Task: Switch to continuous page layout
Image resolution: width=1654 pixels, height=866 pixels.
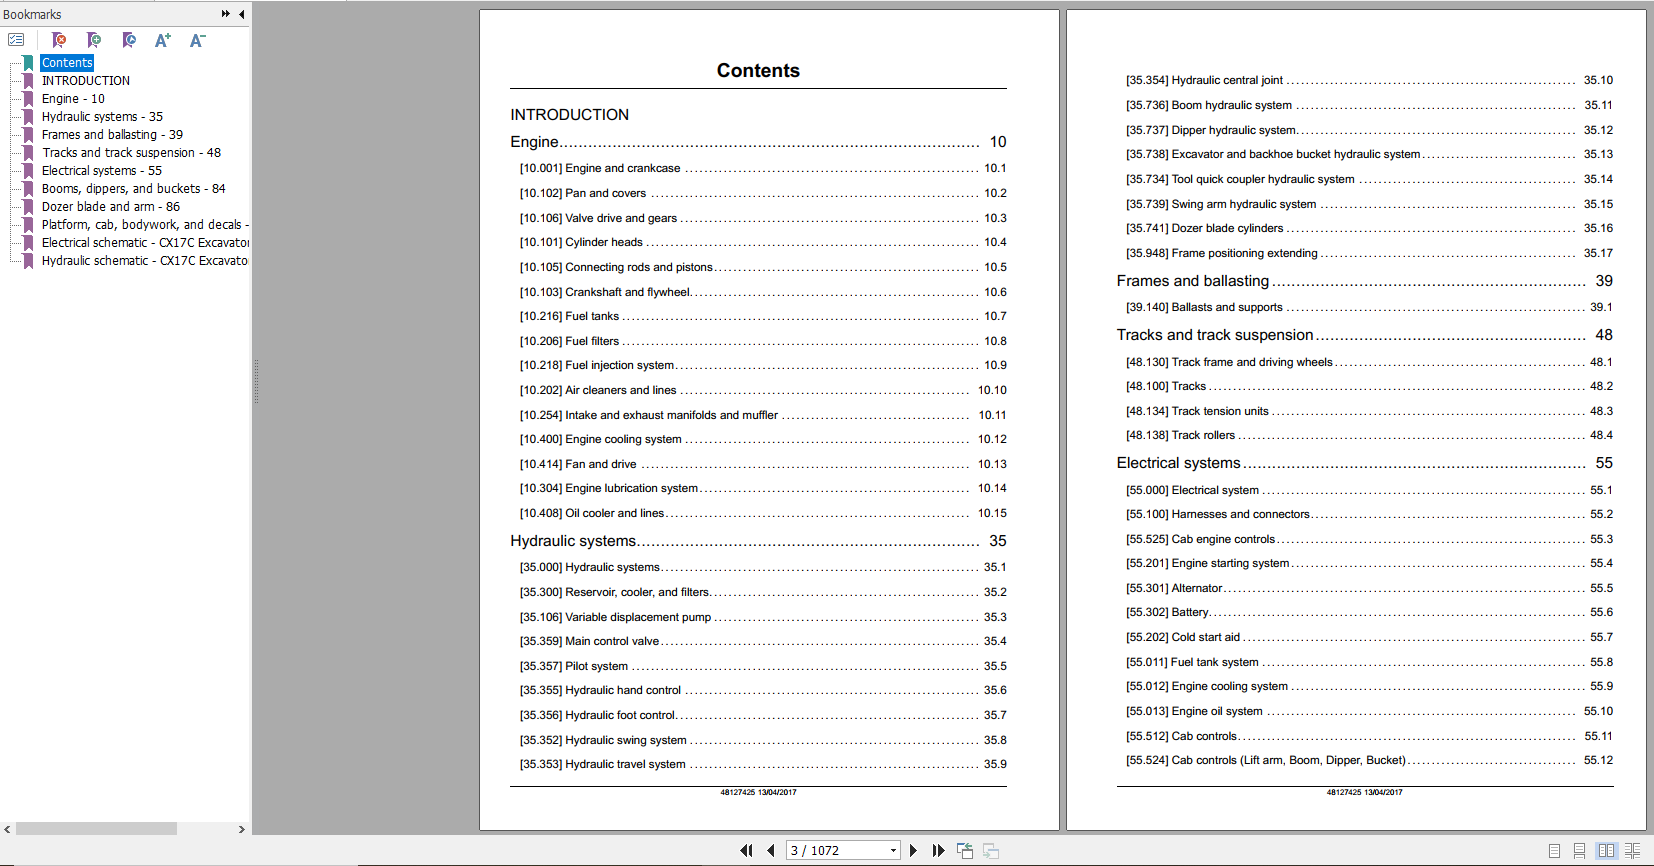Action: [x=1579, y=850]
